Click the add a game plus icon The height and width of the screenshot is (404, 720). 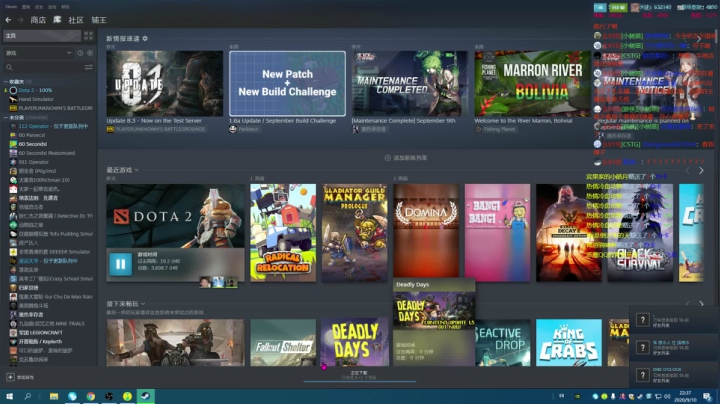point(10,377)
